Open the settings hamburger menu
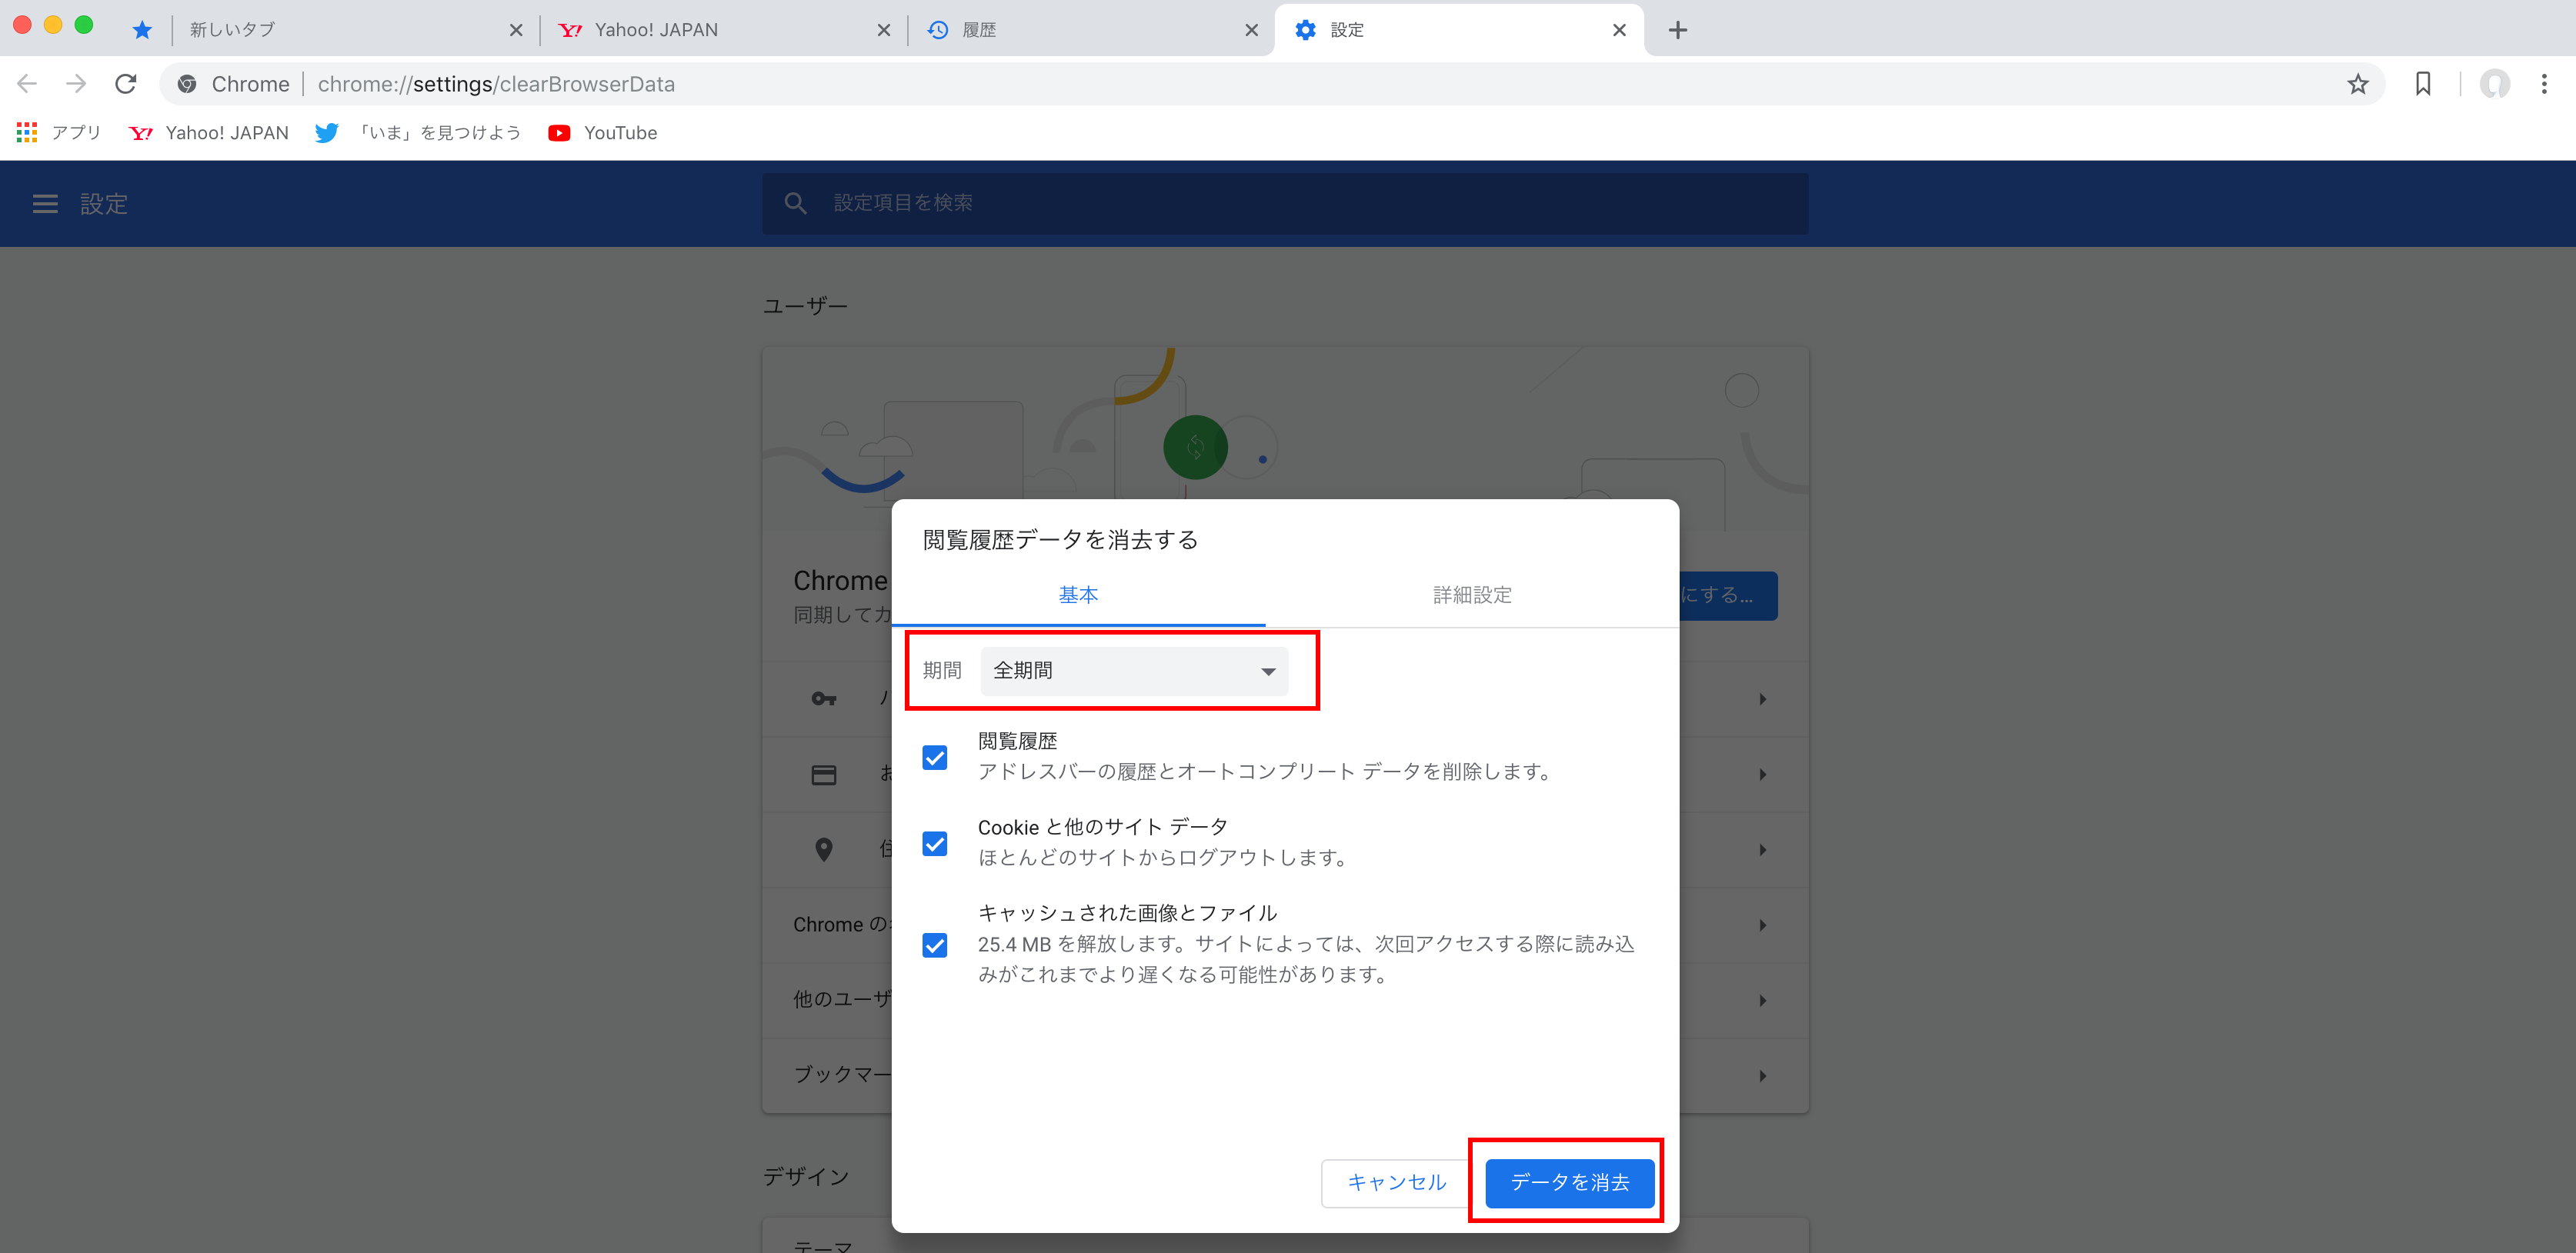Screen dimensions: 2576x1253 pos(45,204)
